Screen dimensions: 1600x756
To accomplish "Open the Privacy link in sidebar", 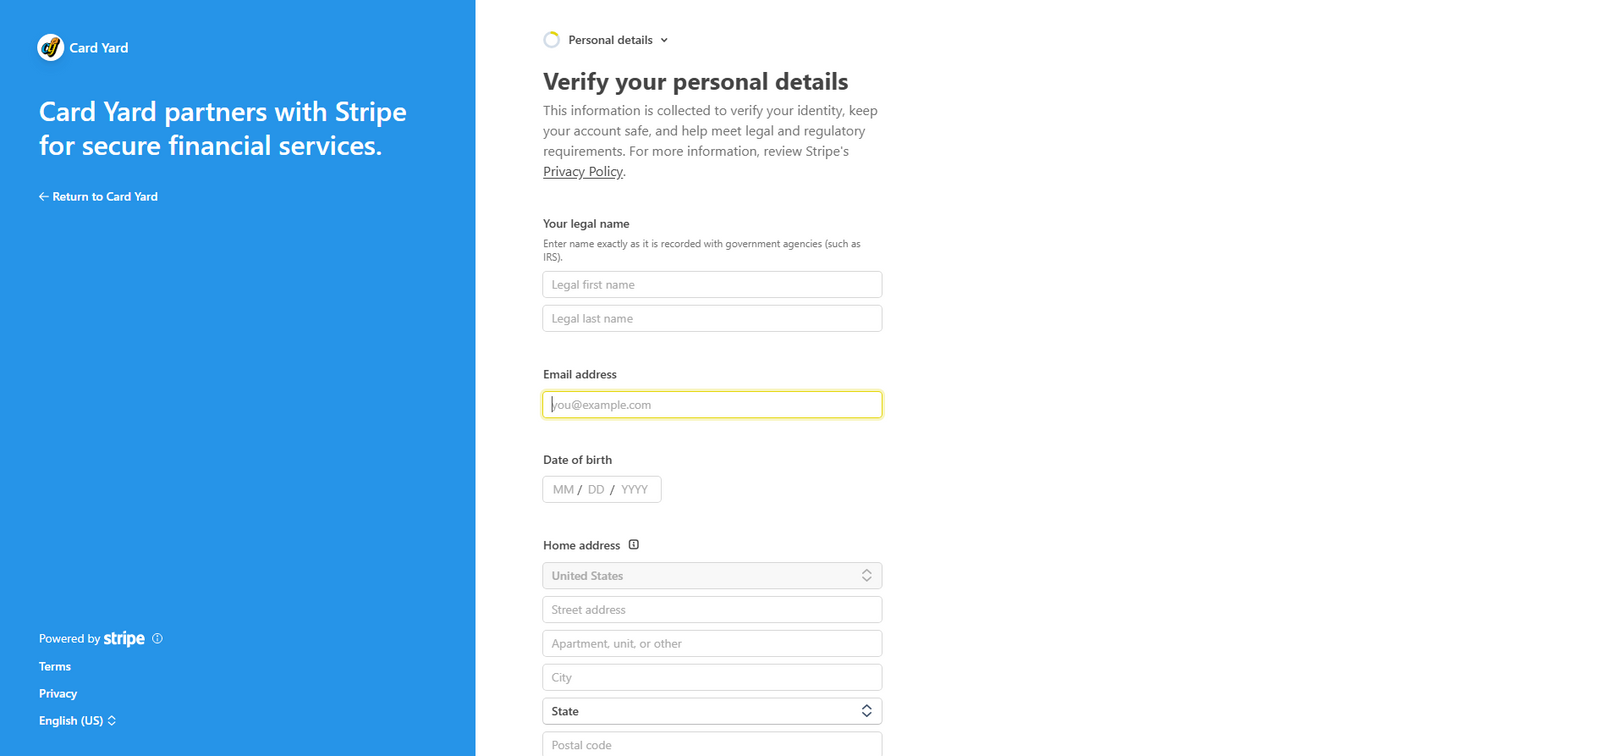I will tap(58, 693).
